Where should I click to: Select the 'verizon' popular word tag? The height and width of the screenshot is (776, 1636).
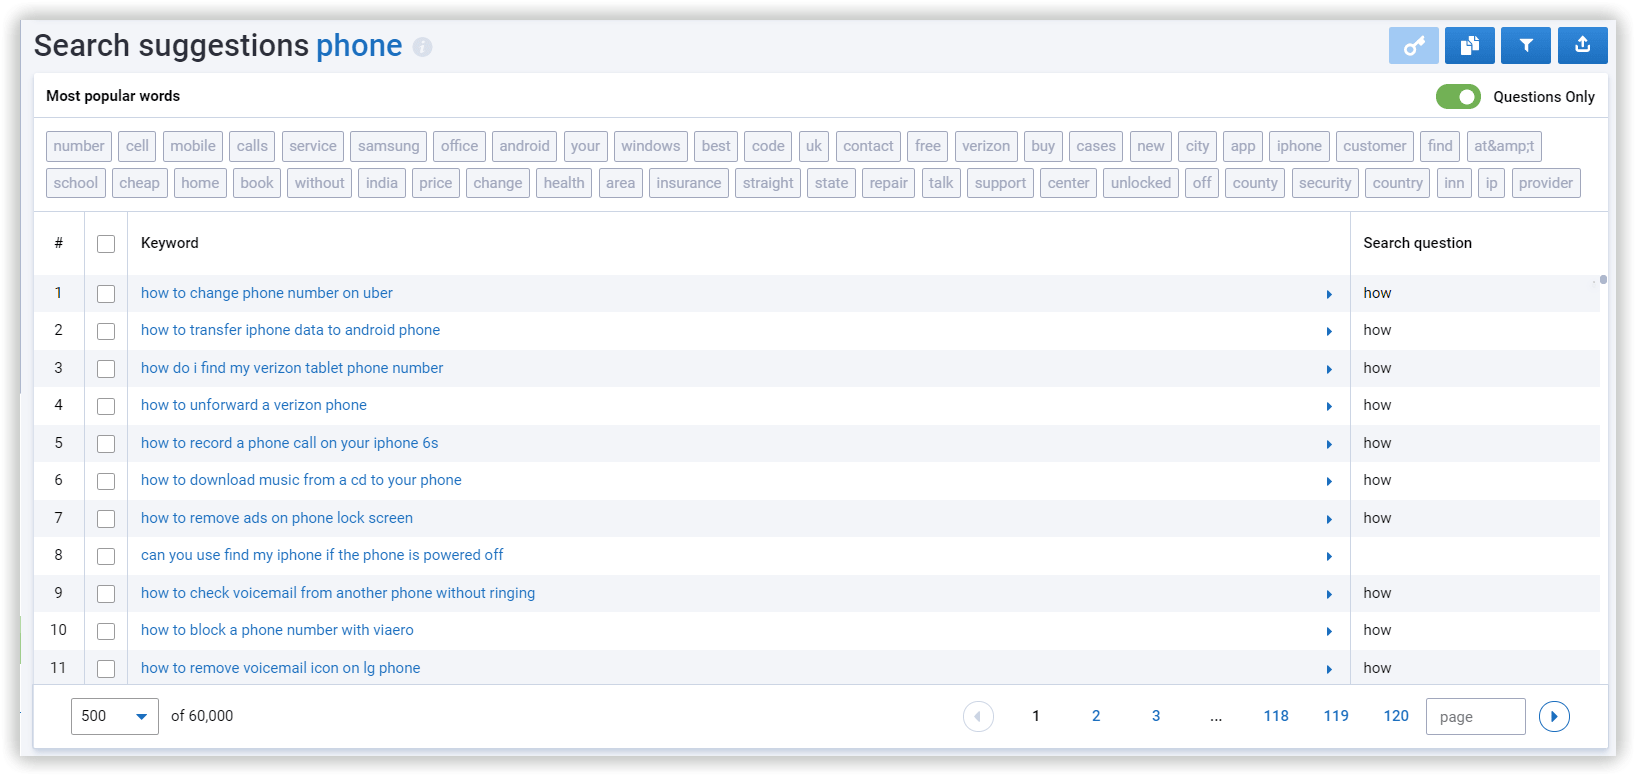(986, 146)
